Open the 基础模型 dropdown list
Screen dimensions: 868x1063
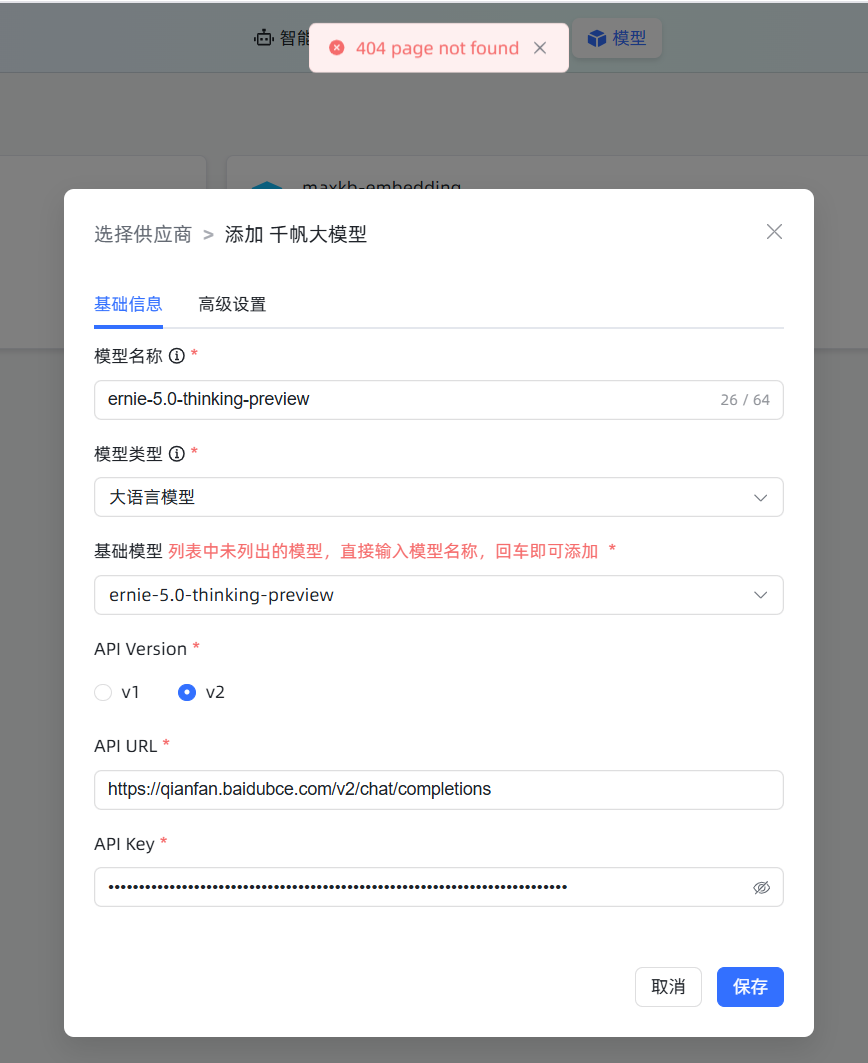438,595
